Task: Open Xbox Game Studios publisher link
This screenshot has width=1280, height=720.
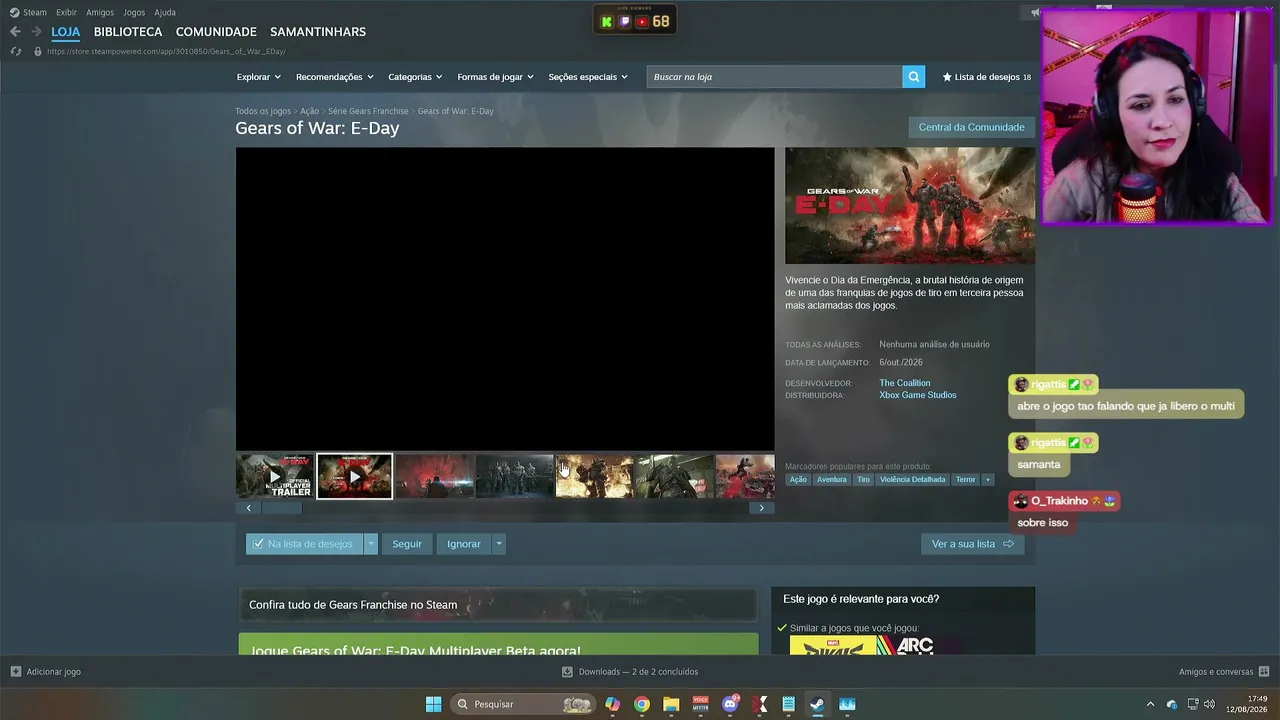Action: click(918, 395)
